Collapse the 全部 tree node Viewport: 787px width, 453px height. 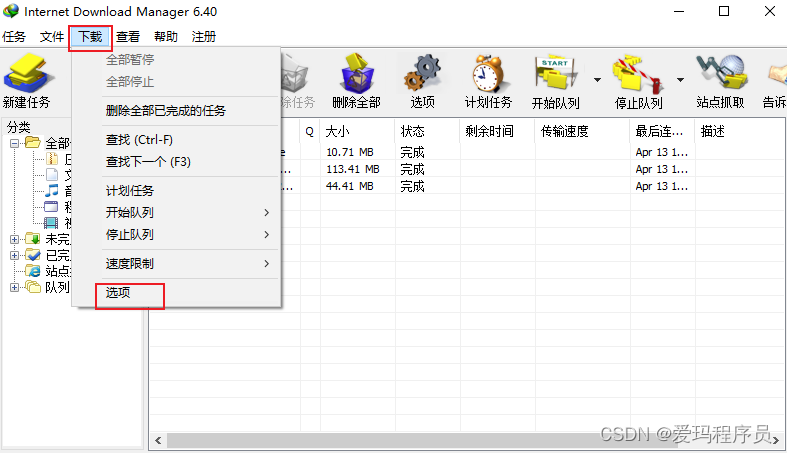tap(15, 143)
